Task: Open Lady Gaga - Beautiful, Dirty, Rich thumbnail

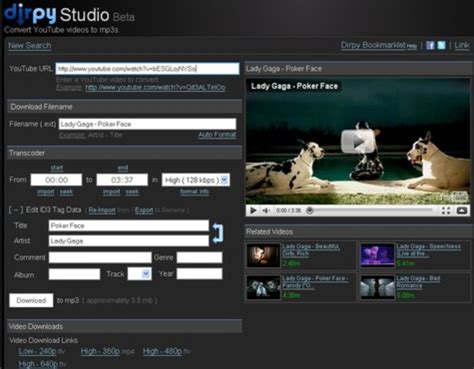Action: (x=263, y=256)
